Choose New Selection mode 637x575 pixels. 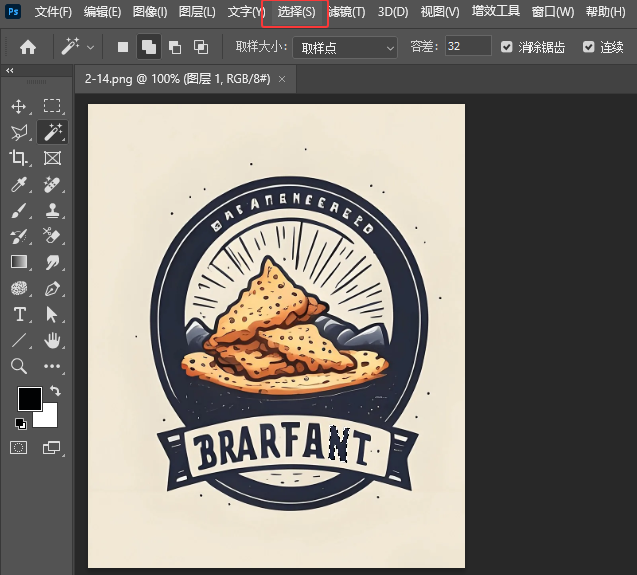(x=123, y=47)
